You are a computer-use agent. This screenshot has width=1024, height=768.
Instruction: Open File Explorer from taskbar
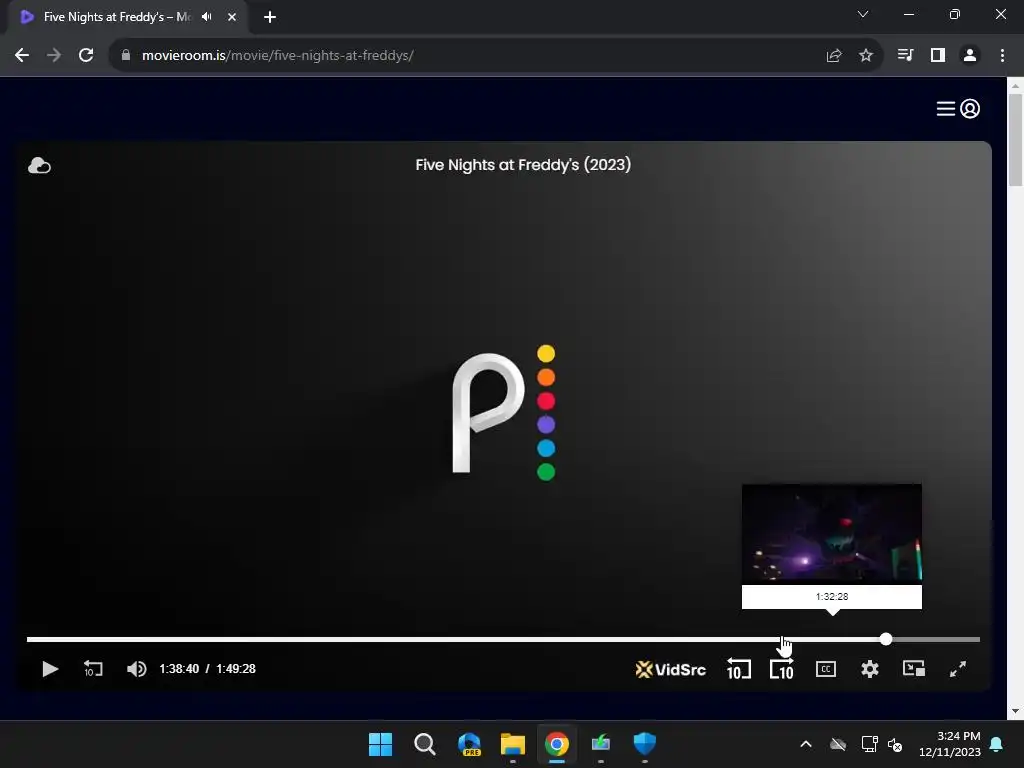513,744
